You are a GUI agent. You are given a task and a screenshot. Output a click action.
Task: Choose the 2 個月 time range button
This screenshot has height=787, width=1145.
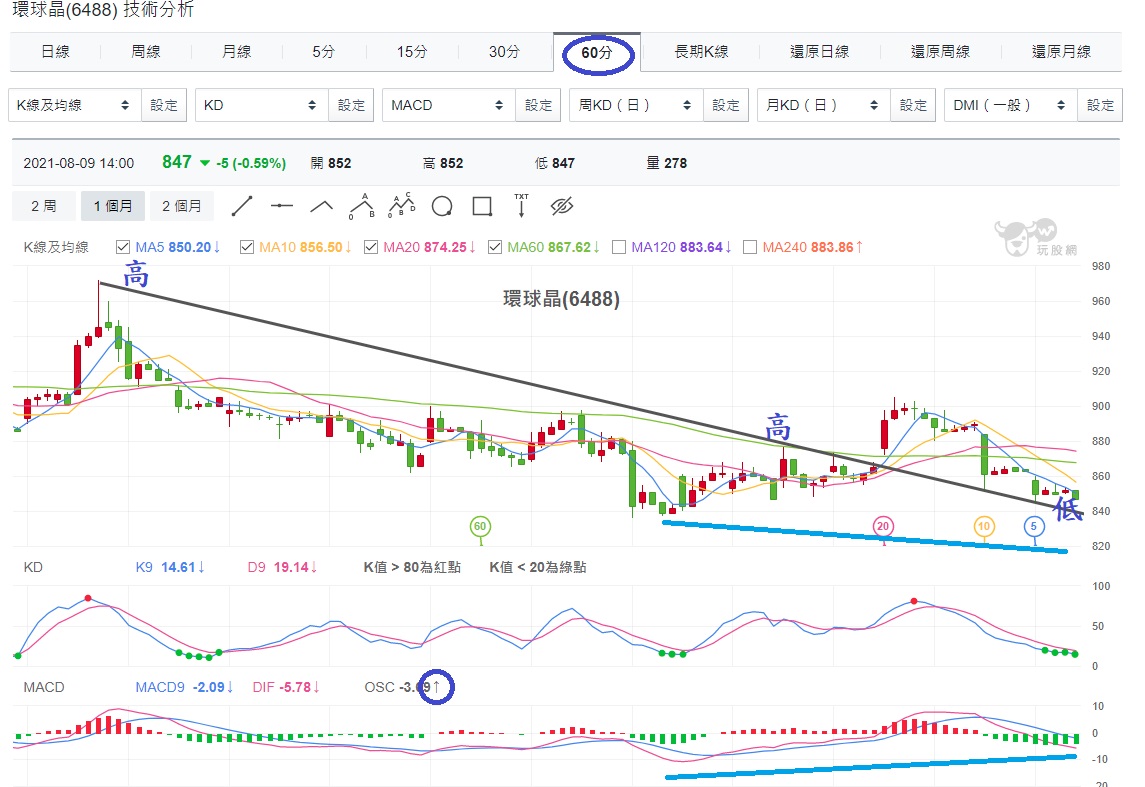(x=181, y=207)
